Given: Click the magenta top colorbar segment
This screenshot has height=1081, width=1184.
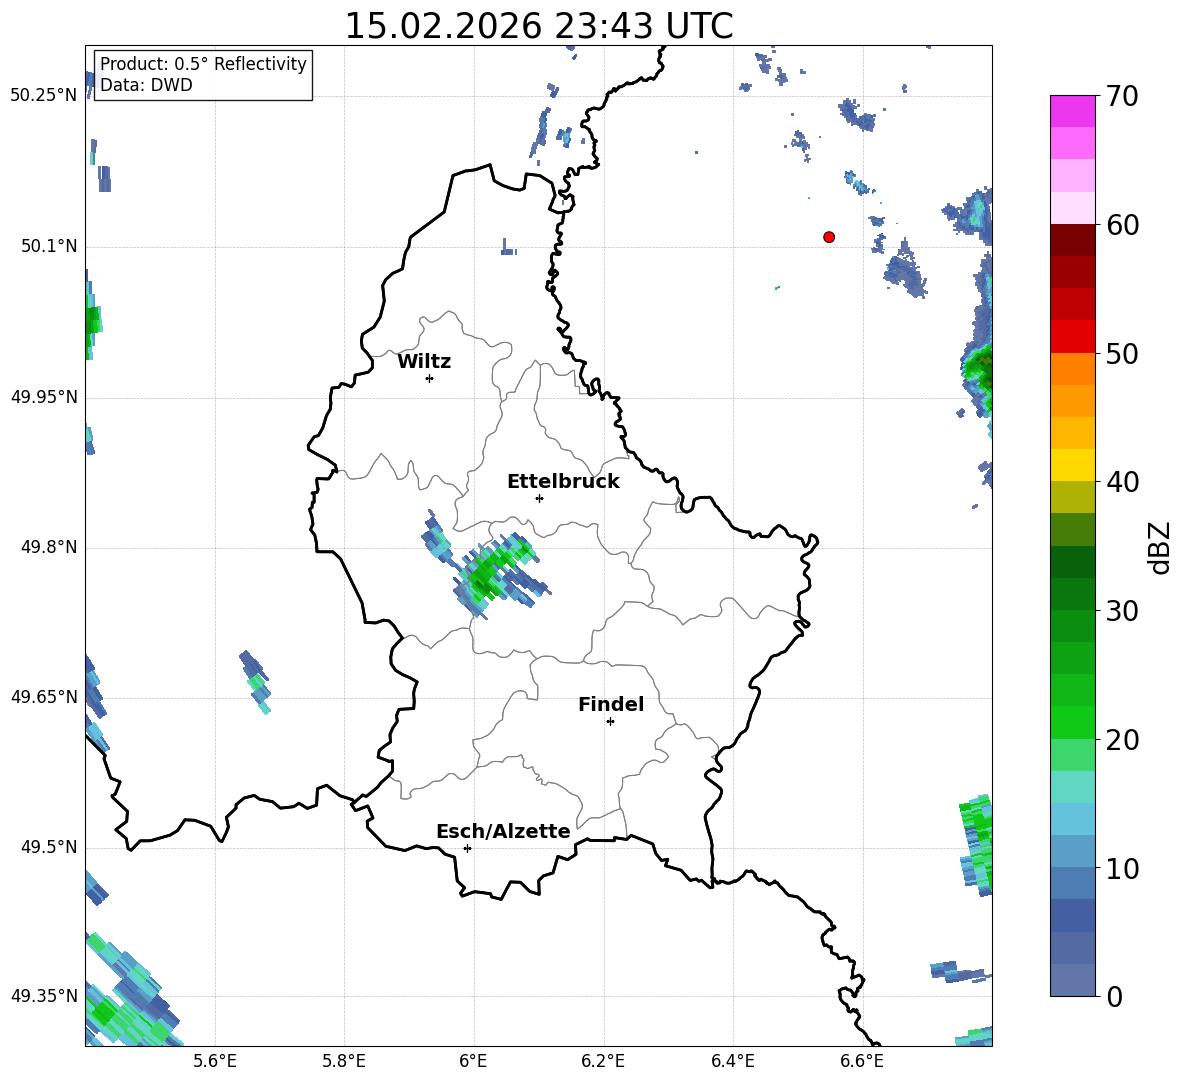Looking at the screenshot, I should (x=1072, y=111).
